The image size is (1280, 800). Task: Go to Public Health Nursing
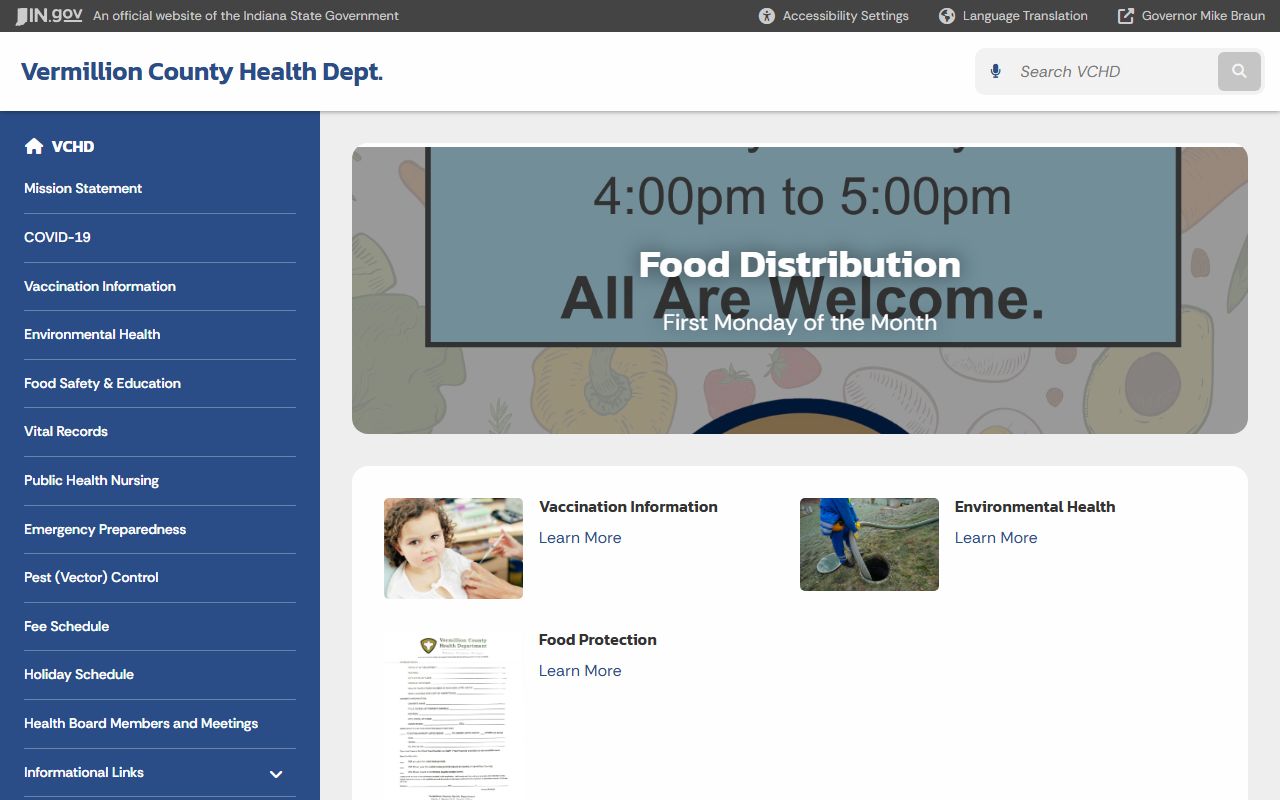(x=91, y=480)
